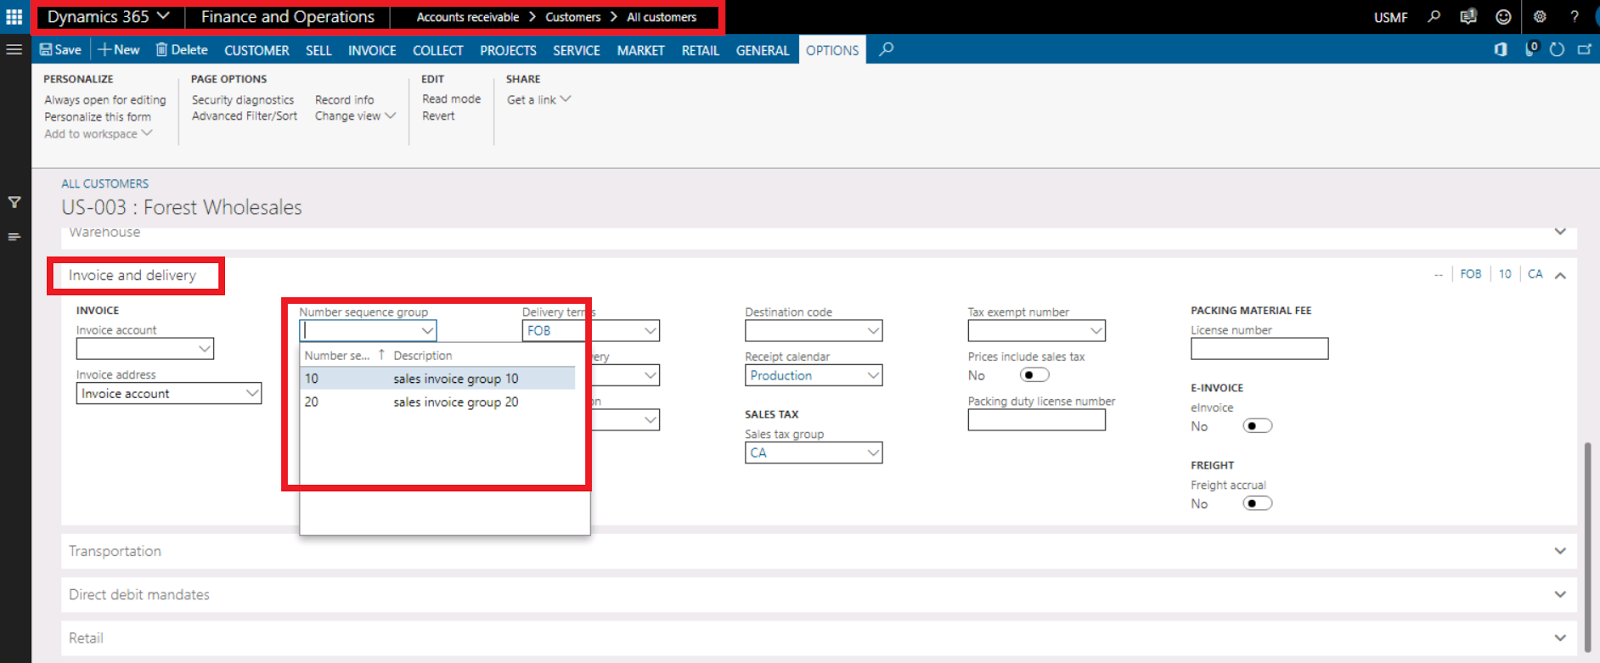The height and width of the screenshot is (663, 1600).
Task: Open the Tax exempt number dropdown
Action: (x=1096, y=331)
